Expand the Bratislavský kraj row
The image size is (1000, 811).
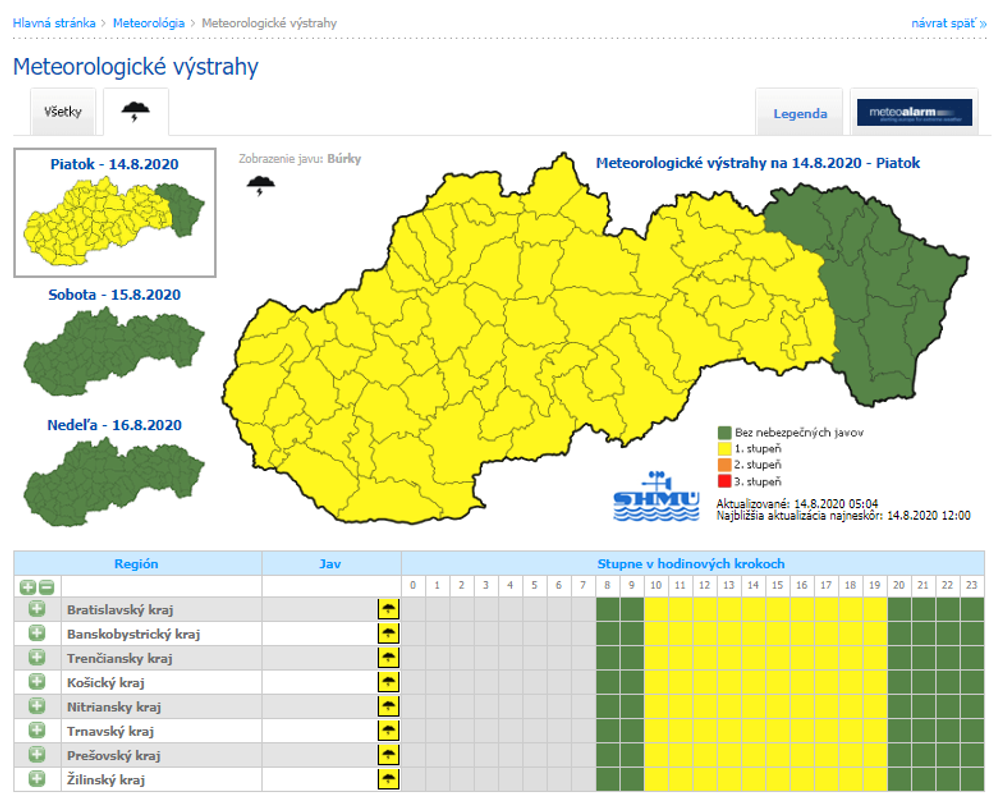click(x=37, y=609)
